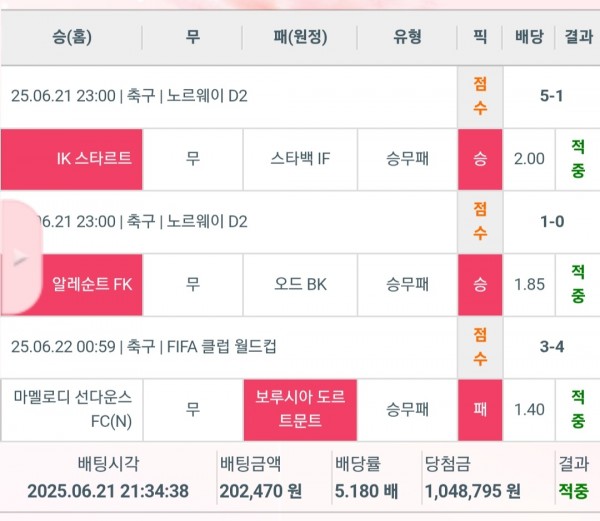Click the play arrow on left edge
The height and width of the screenshot is (521, 600).
click(x=18, y=257)
